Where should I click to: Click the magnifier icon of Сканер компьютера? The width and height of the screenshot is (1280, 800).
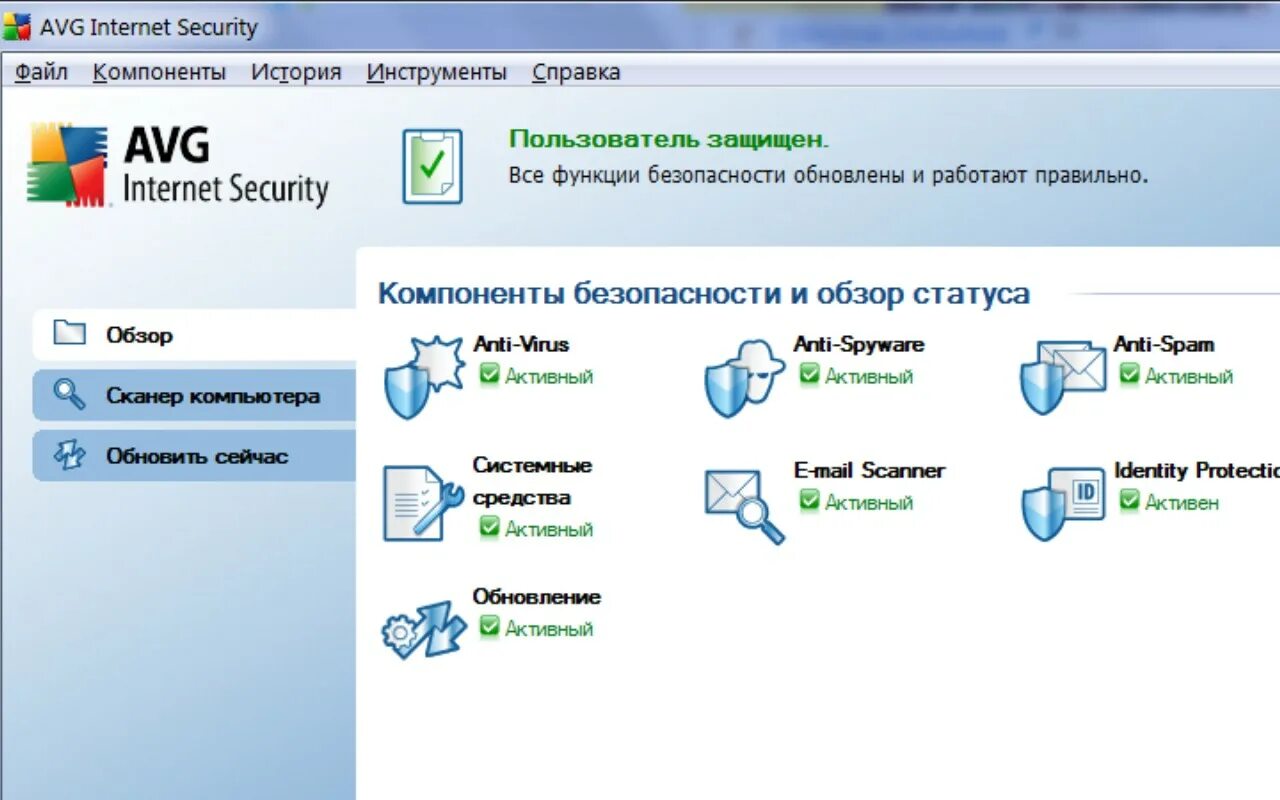(69, 394)
